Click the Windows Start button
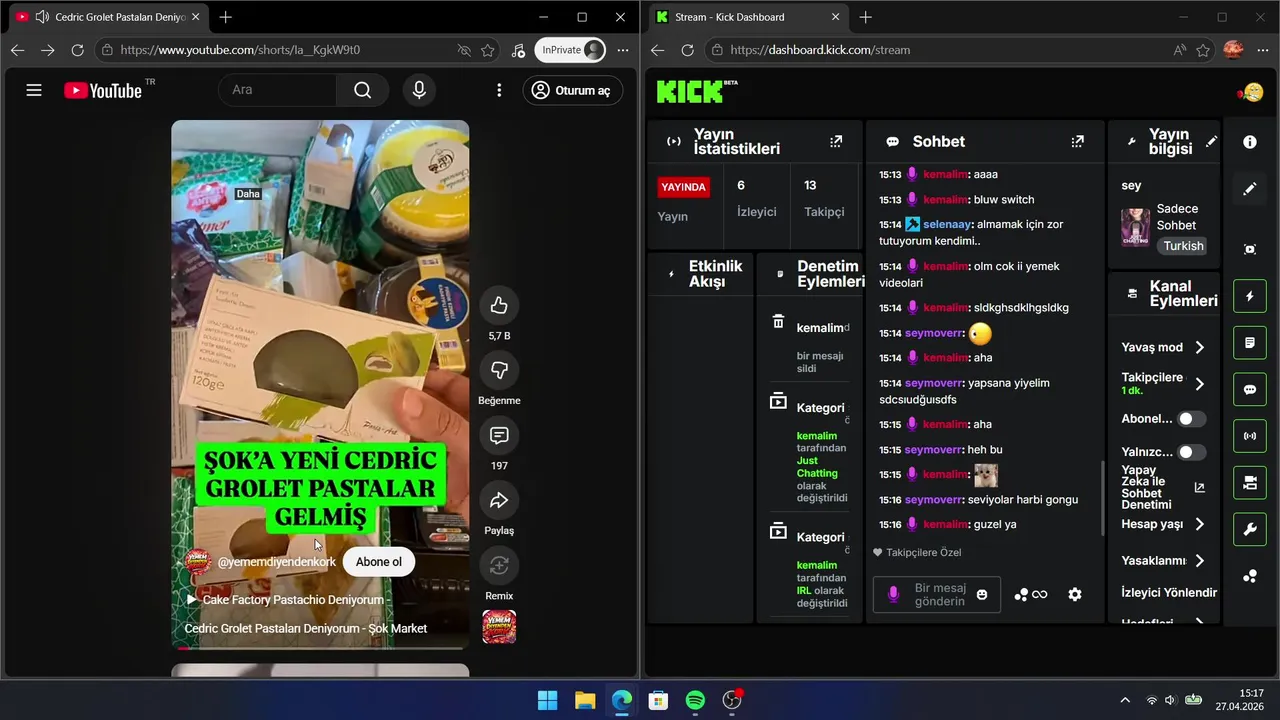This screenshot has height=720, width=1280. [548, 700]
